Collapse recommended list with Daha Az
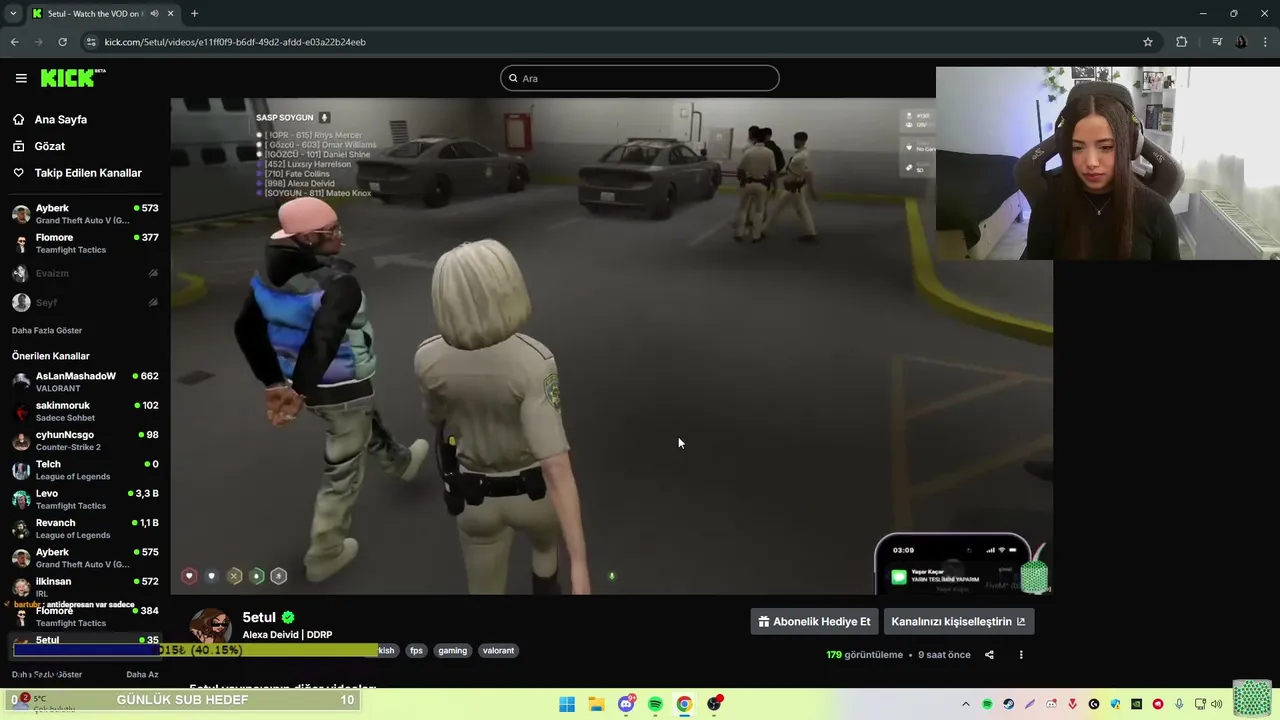The height and width of the screenshot is (720, 1280). (x=141, y=674)
